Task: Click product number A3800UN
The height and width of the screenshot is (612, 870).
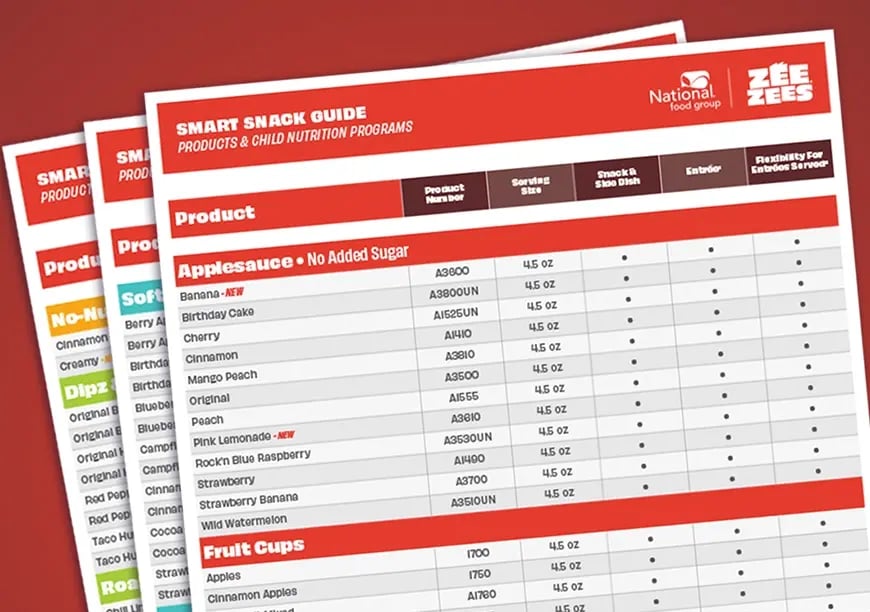Action: click(x=453, y=292)
